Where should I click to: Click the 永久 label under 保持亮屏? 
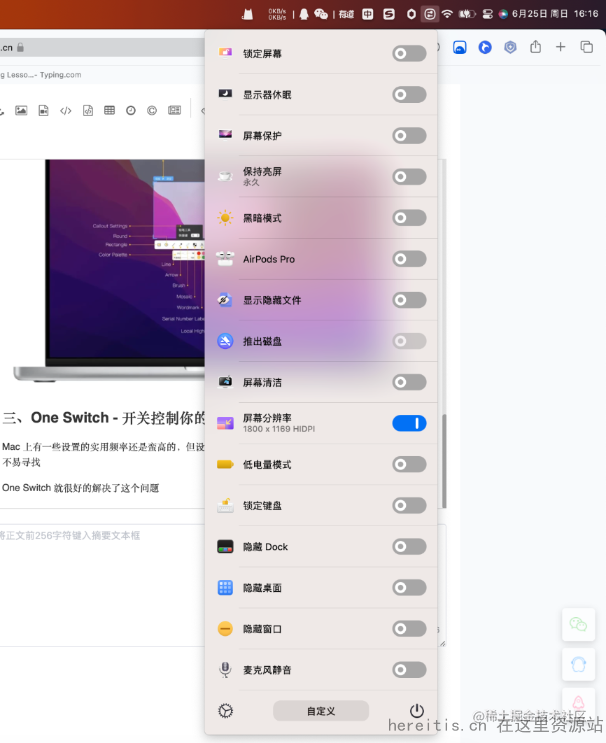click(251, 182)
